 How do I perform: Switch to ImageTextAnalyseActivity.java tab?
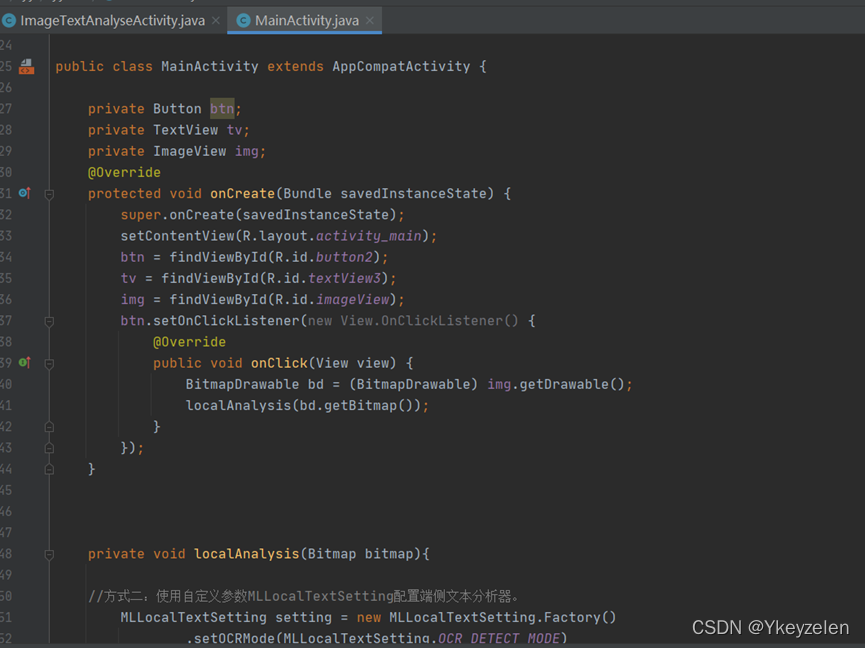112,21
